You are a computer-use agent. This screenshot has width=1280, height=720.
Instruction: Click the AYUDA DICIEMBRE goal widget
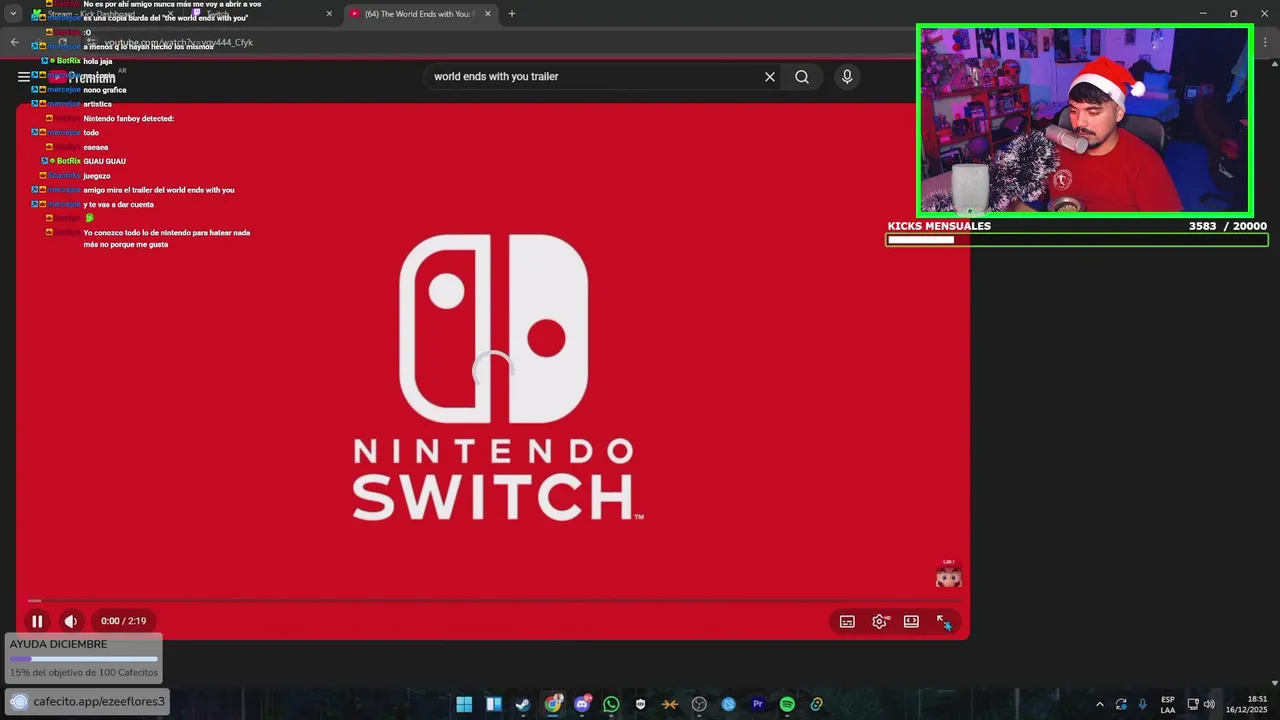[84, 658]
